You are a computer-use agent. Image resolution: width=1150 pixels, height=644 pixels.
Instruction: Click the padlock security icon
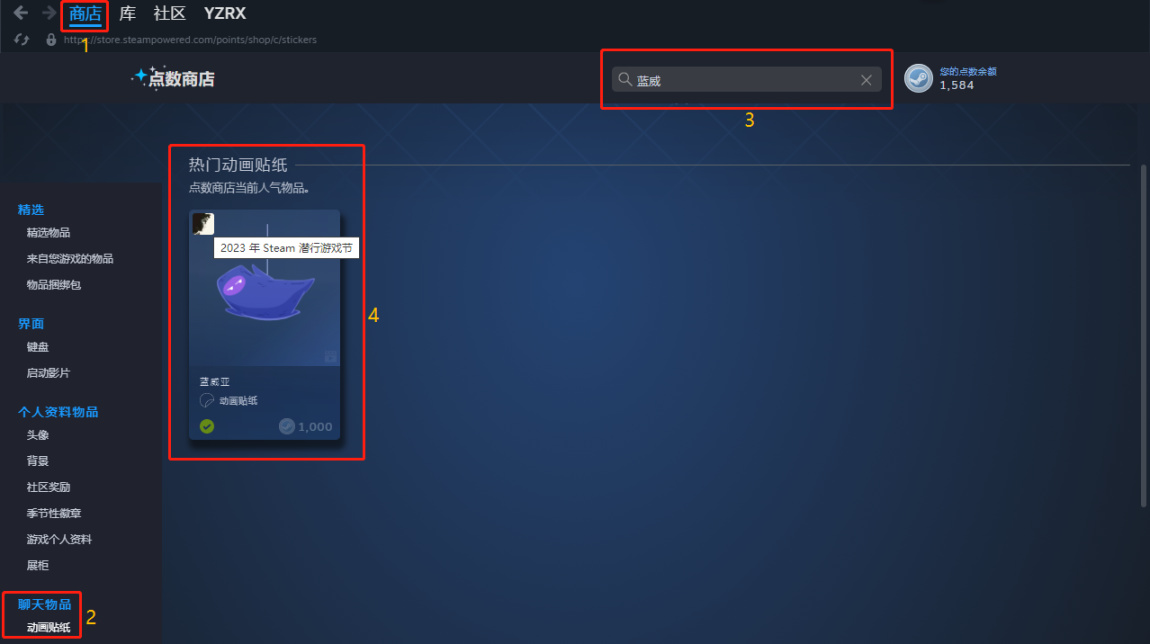click(51, 40)
